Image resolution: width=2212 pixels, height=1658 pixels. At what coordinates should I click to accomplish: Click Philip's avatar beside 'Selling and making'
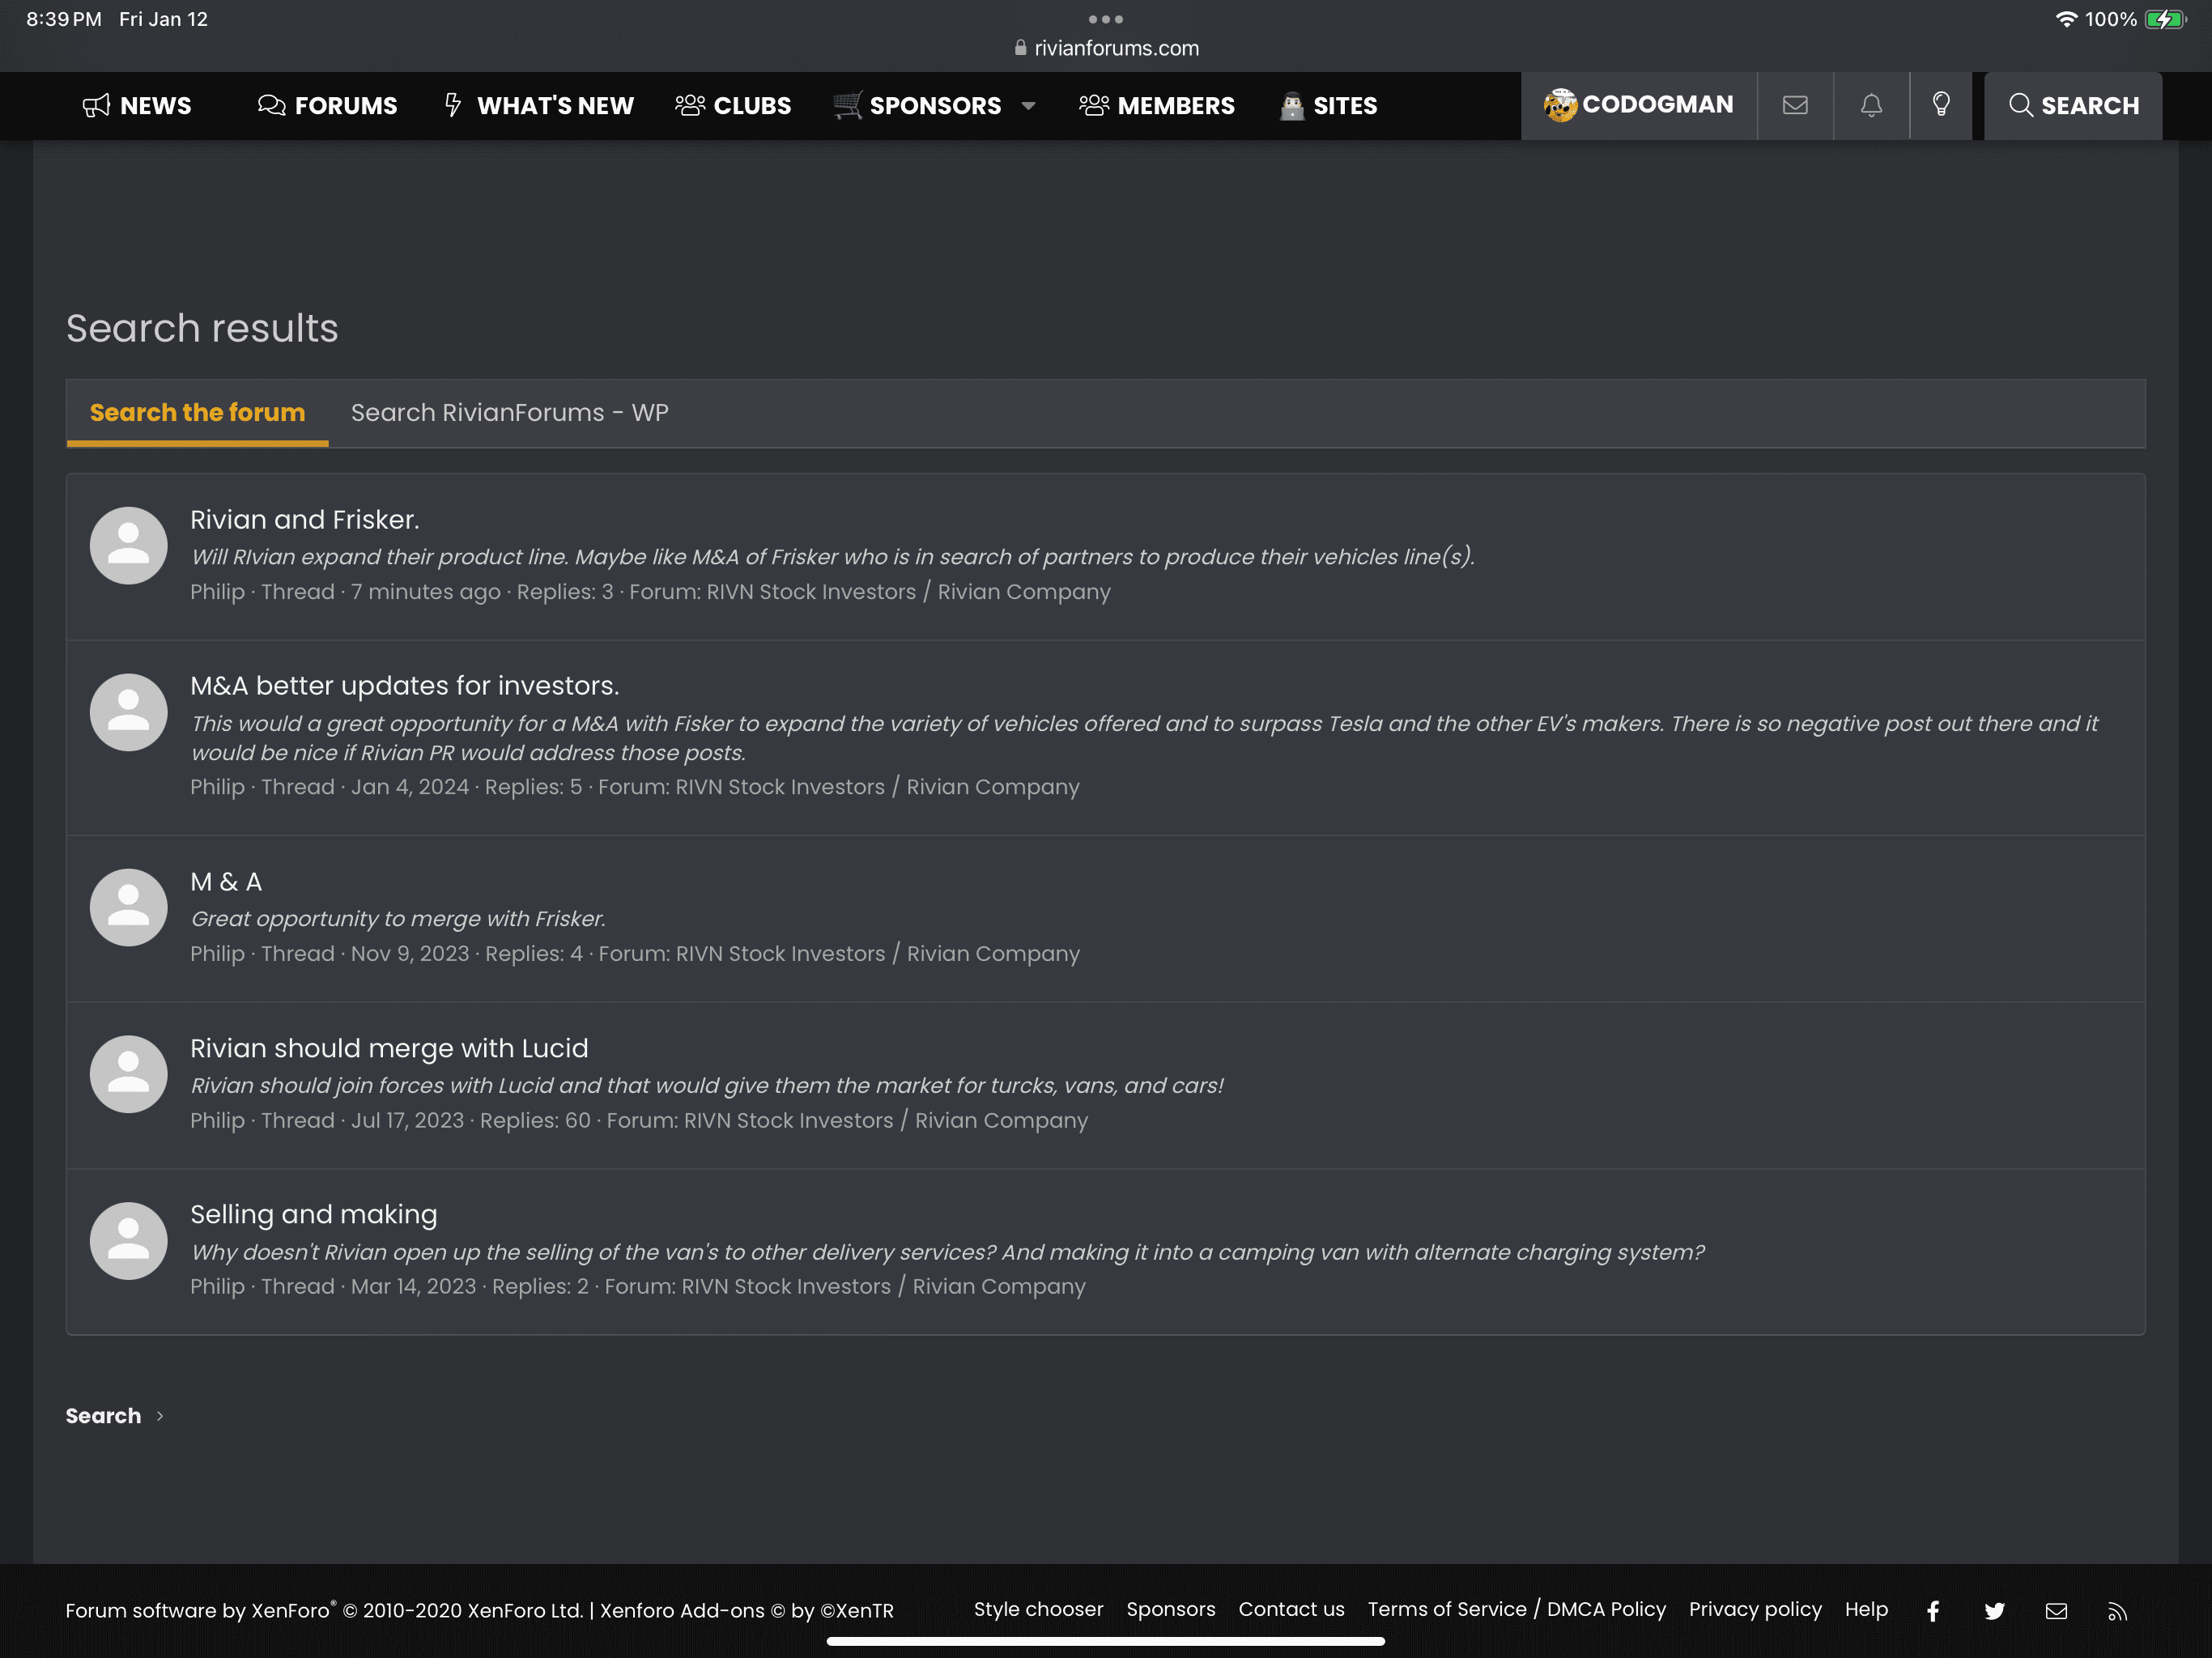click(128, 1240)
